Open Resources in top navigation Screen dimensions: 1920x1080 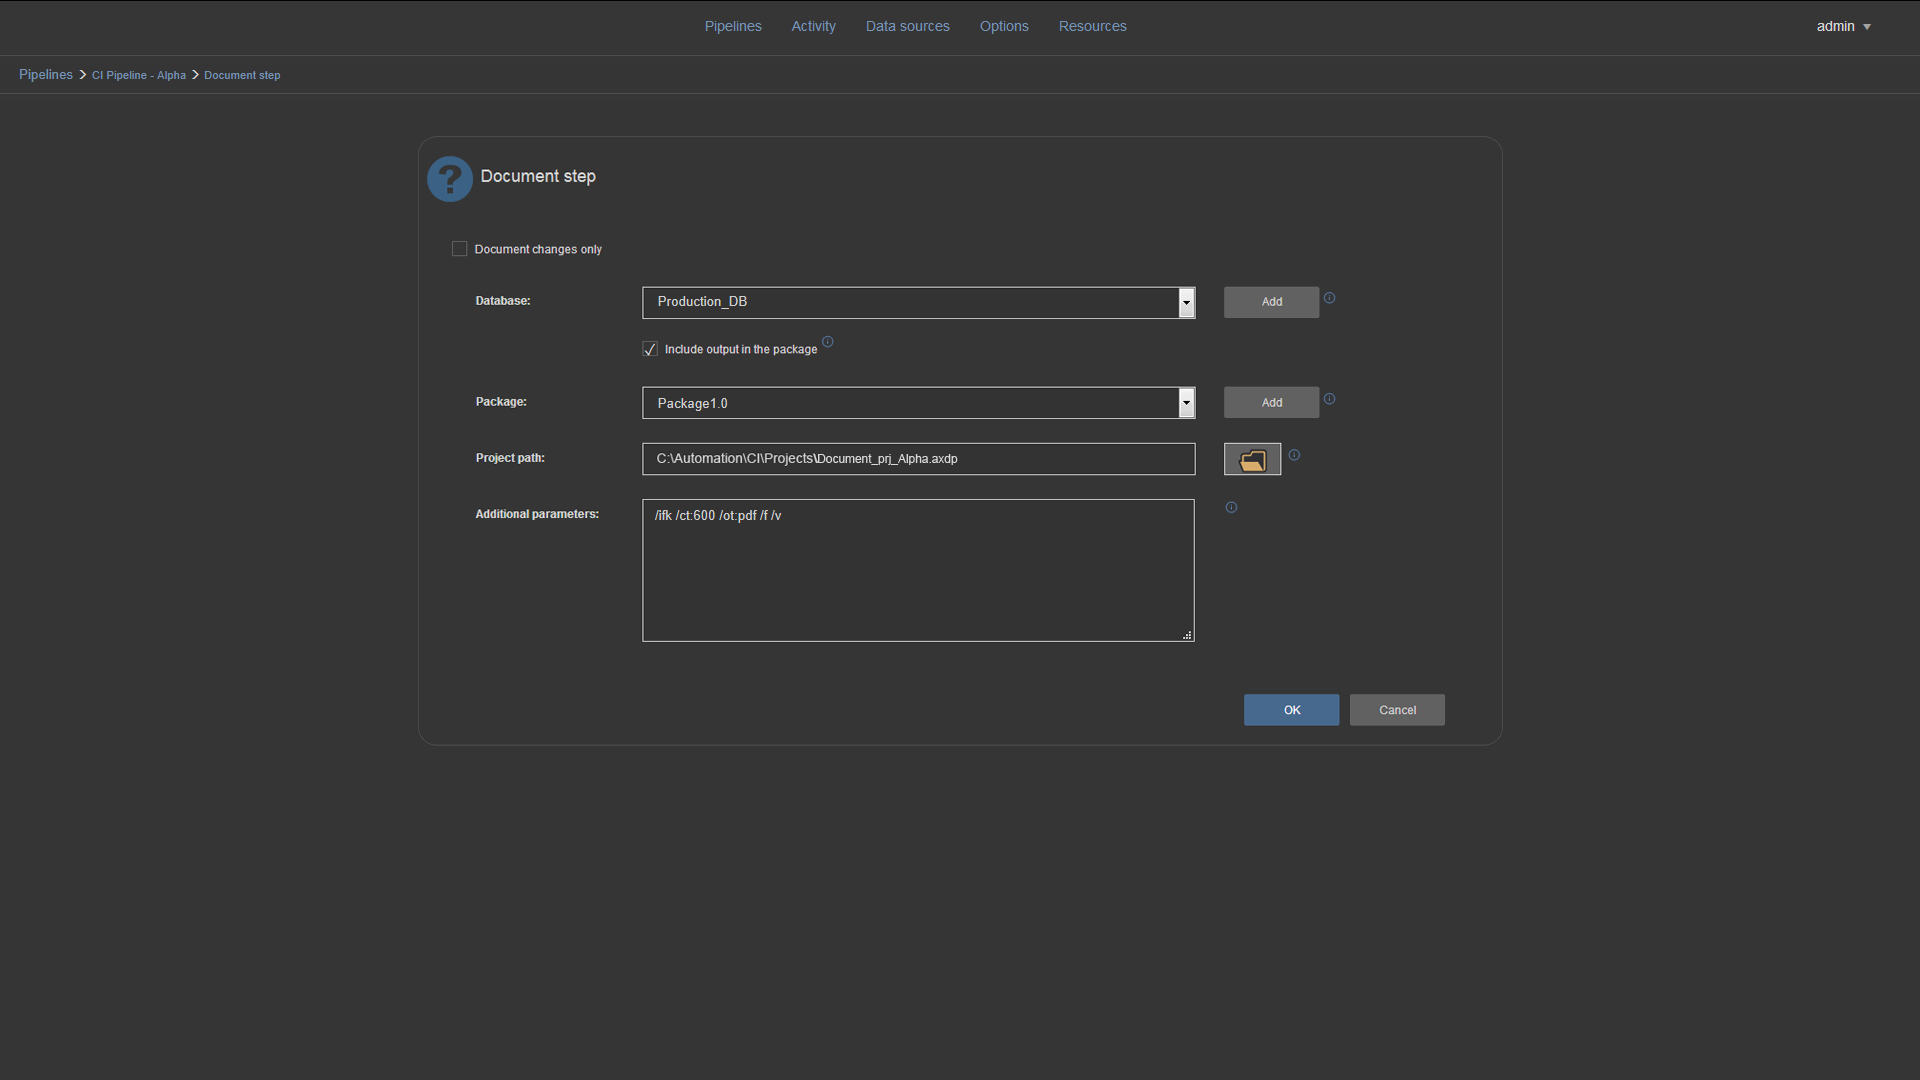point(1092,26)
